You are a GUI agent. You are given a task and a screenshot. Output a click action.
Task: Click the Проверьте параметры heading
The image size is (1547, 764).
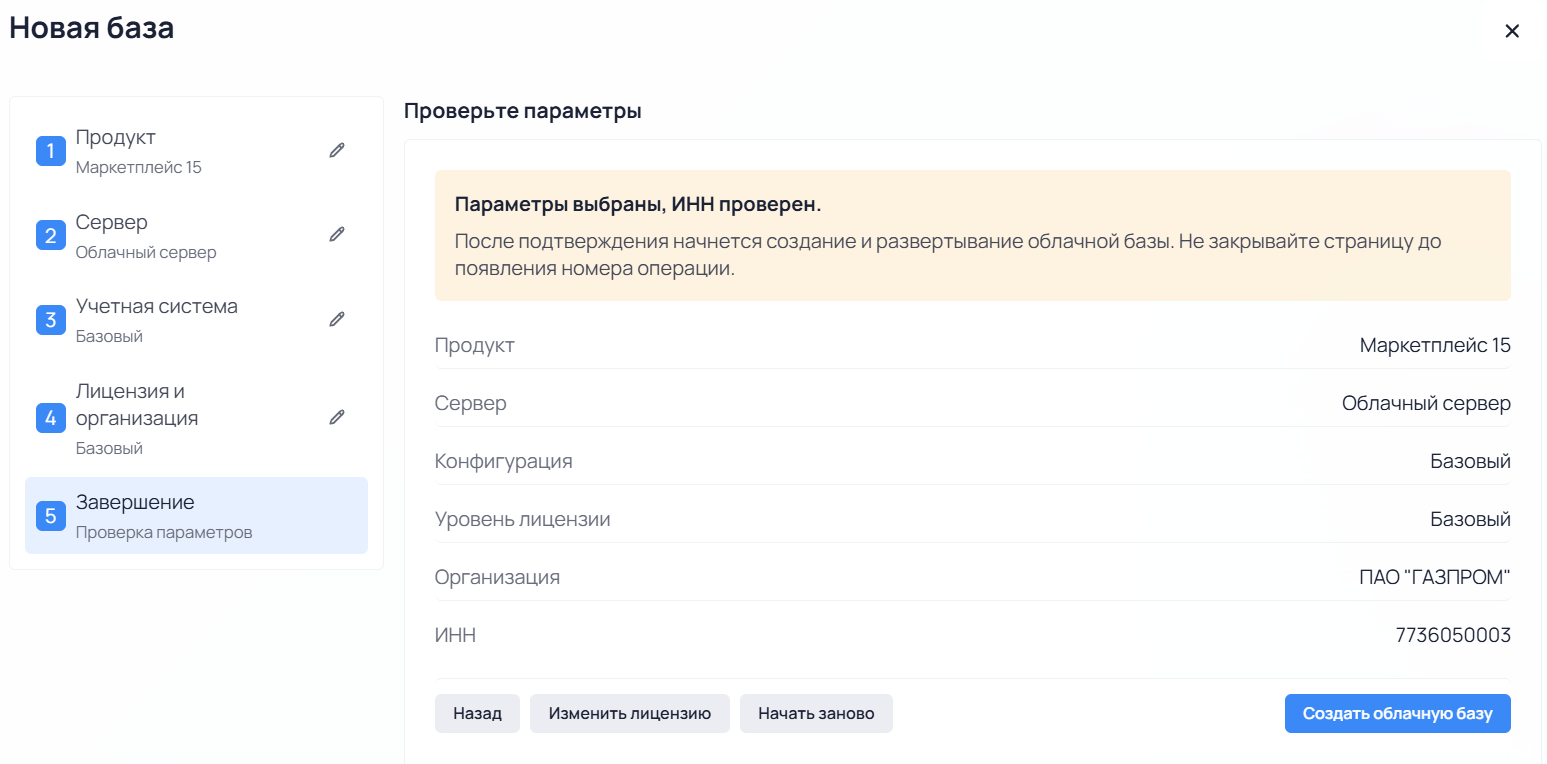[523, 111]
